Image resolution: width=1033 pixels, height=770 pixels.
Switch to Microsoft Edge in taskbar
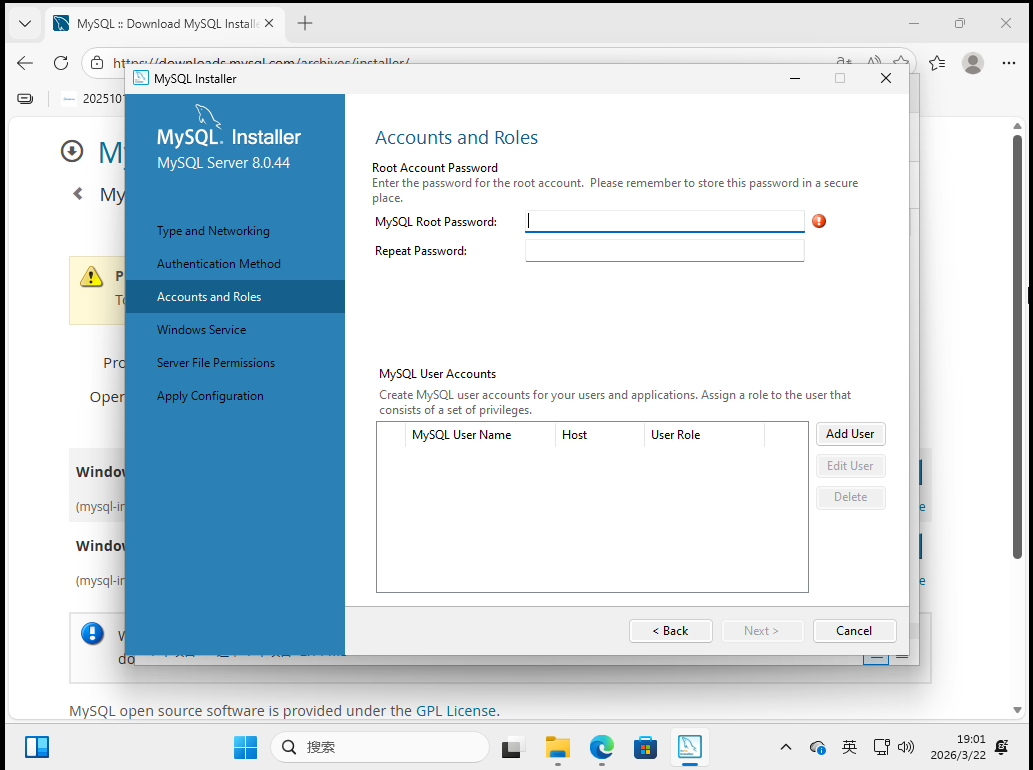[601, 748]
